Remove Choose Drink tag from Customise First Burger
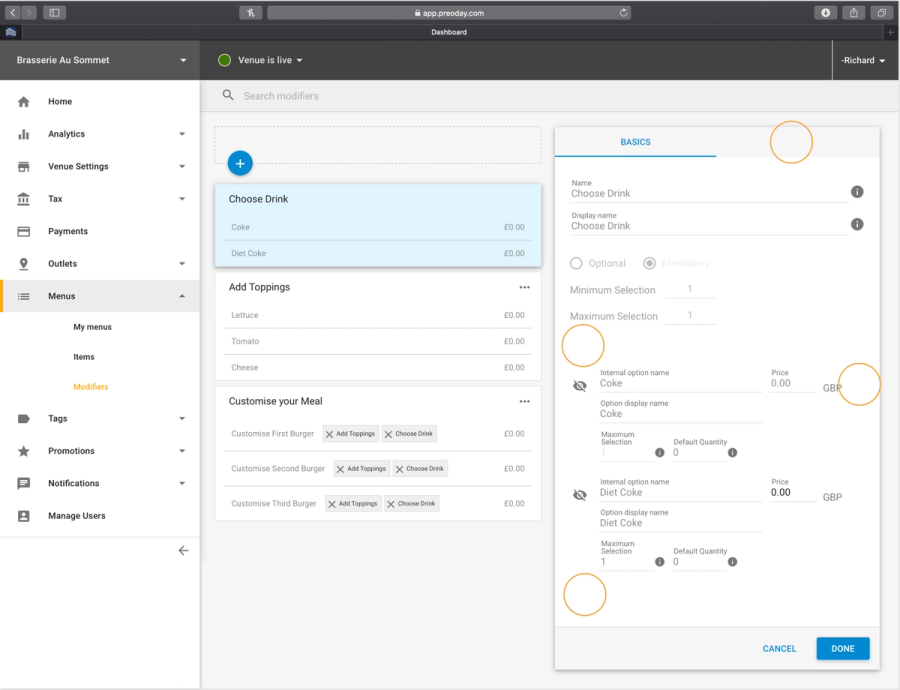This screenshot has height=690, width=900. [389, 435]
